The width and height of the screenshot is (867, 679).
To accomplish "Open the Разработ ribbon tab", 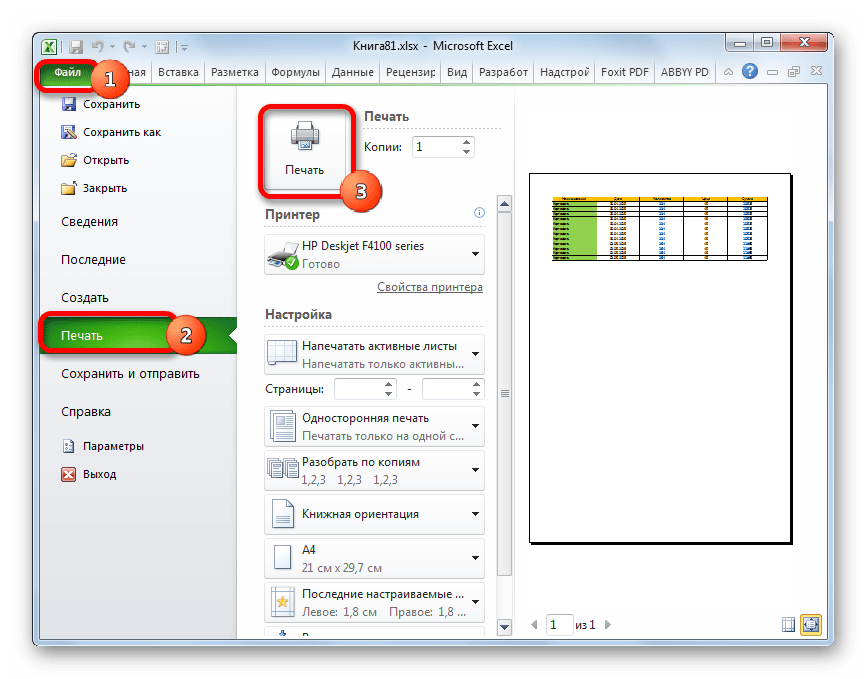I will pos(503,72).
